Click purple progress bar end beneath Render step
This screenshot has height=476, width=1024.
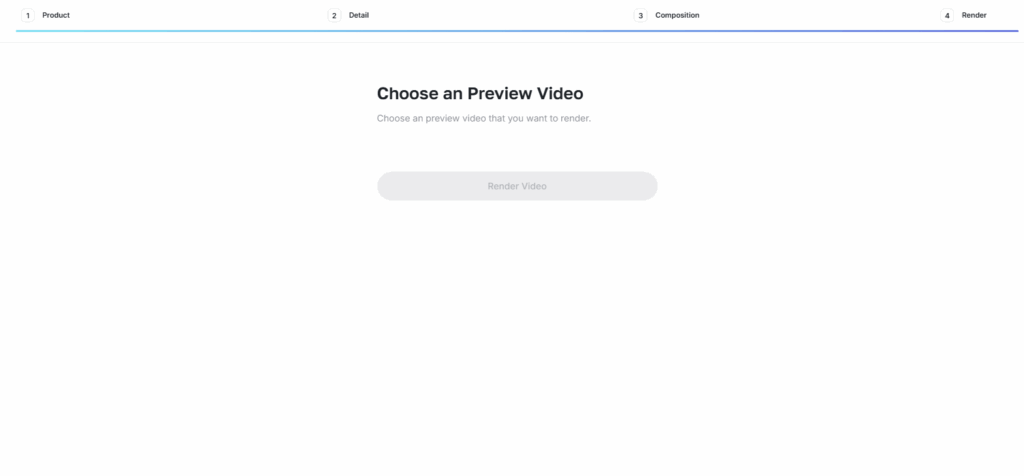pyautogui.click(x=978, y=31)
